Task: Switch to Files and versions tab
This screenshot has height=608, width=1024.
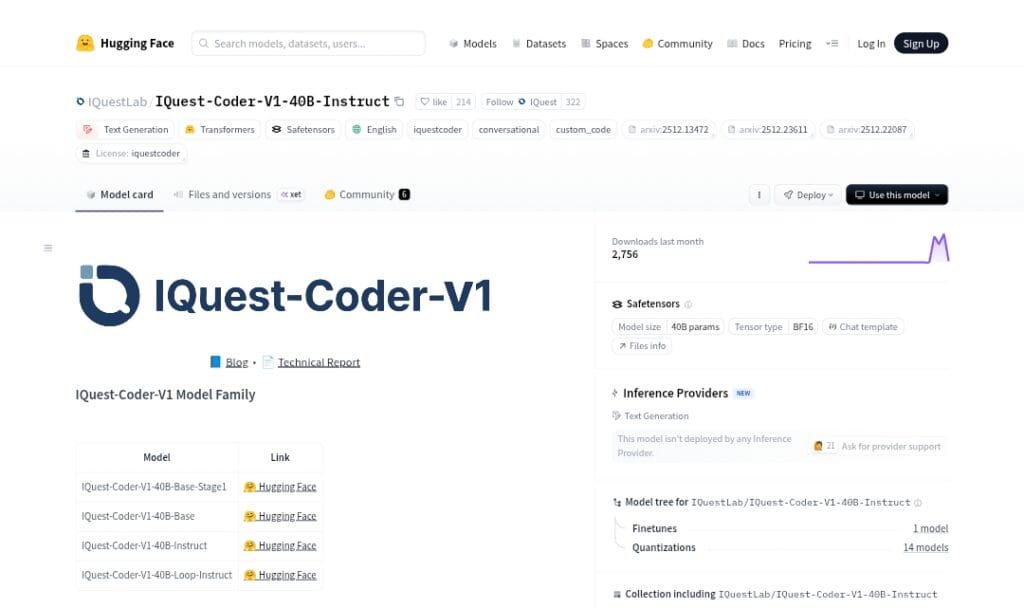Action: 229,195
